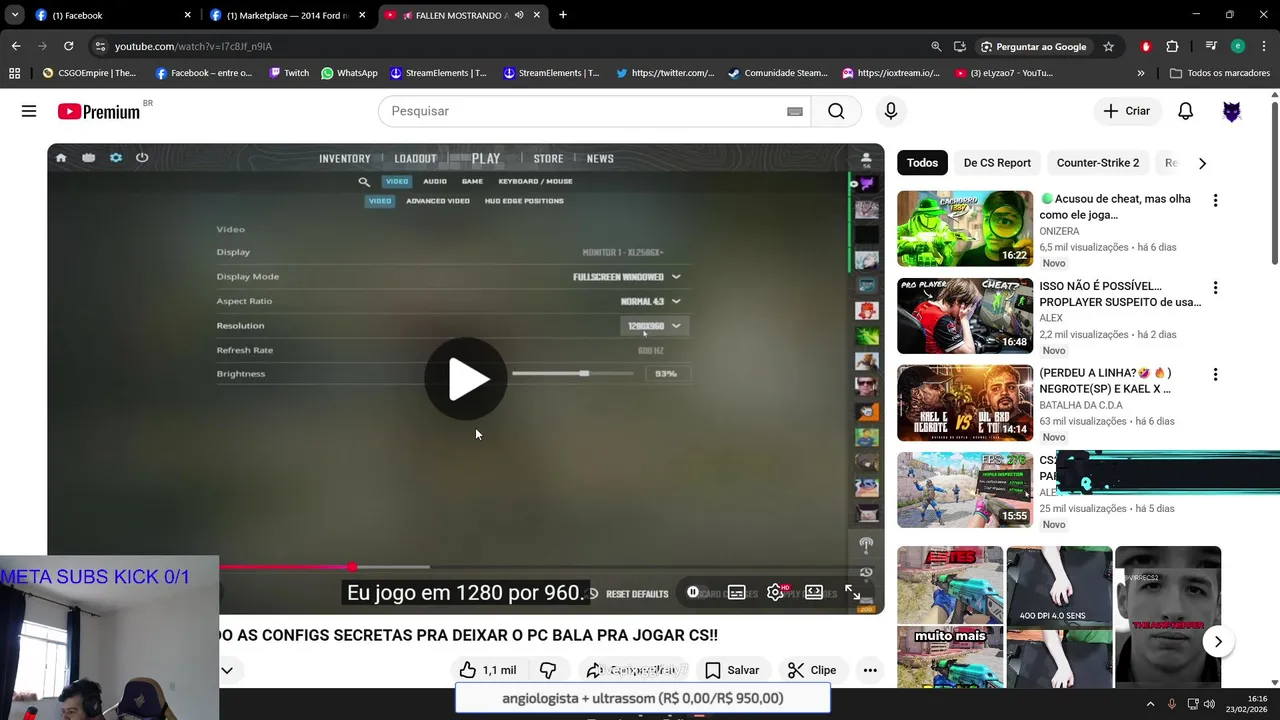Go back to previous page
This screenshot has height=720, width=1280.
pyautogui.click(x=16, y=46)
